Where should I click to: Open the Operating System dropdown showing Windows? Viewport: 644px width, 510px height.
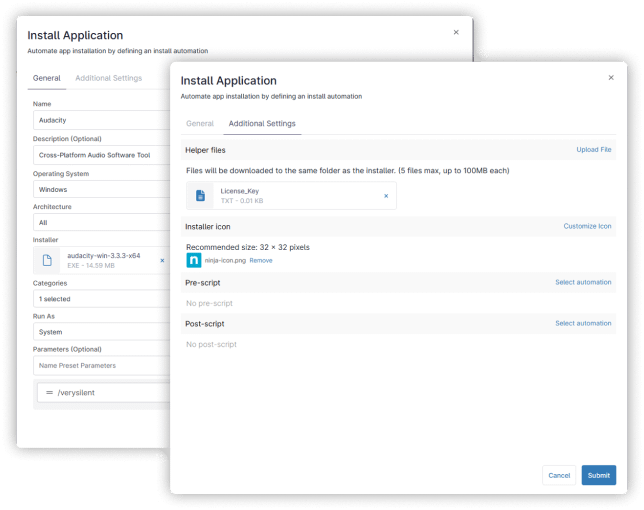tap(101, 189)
